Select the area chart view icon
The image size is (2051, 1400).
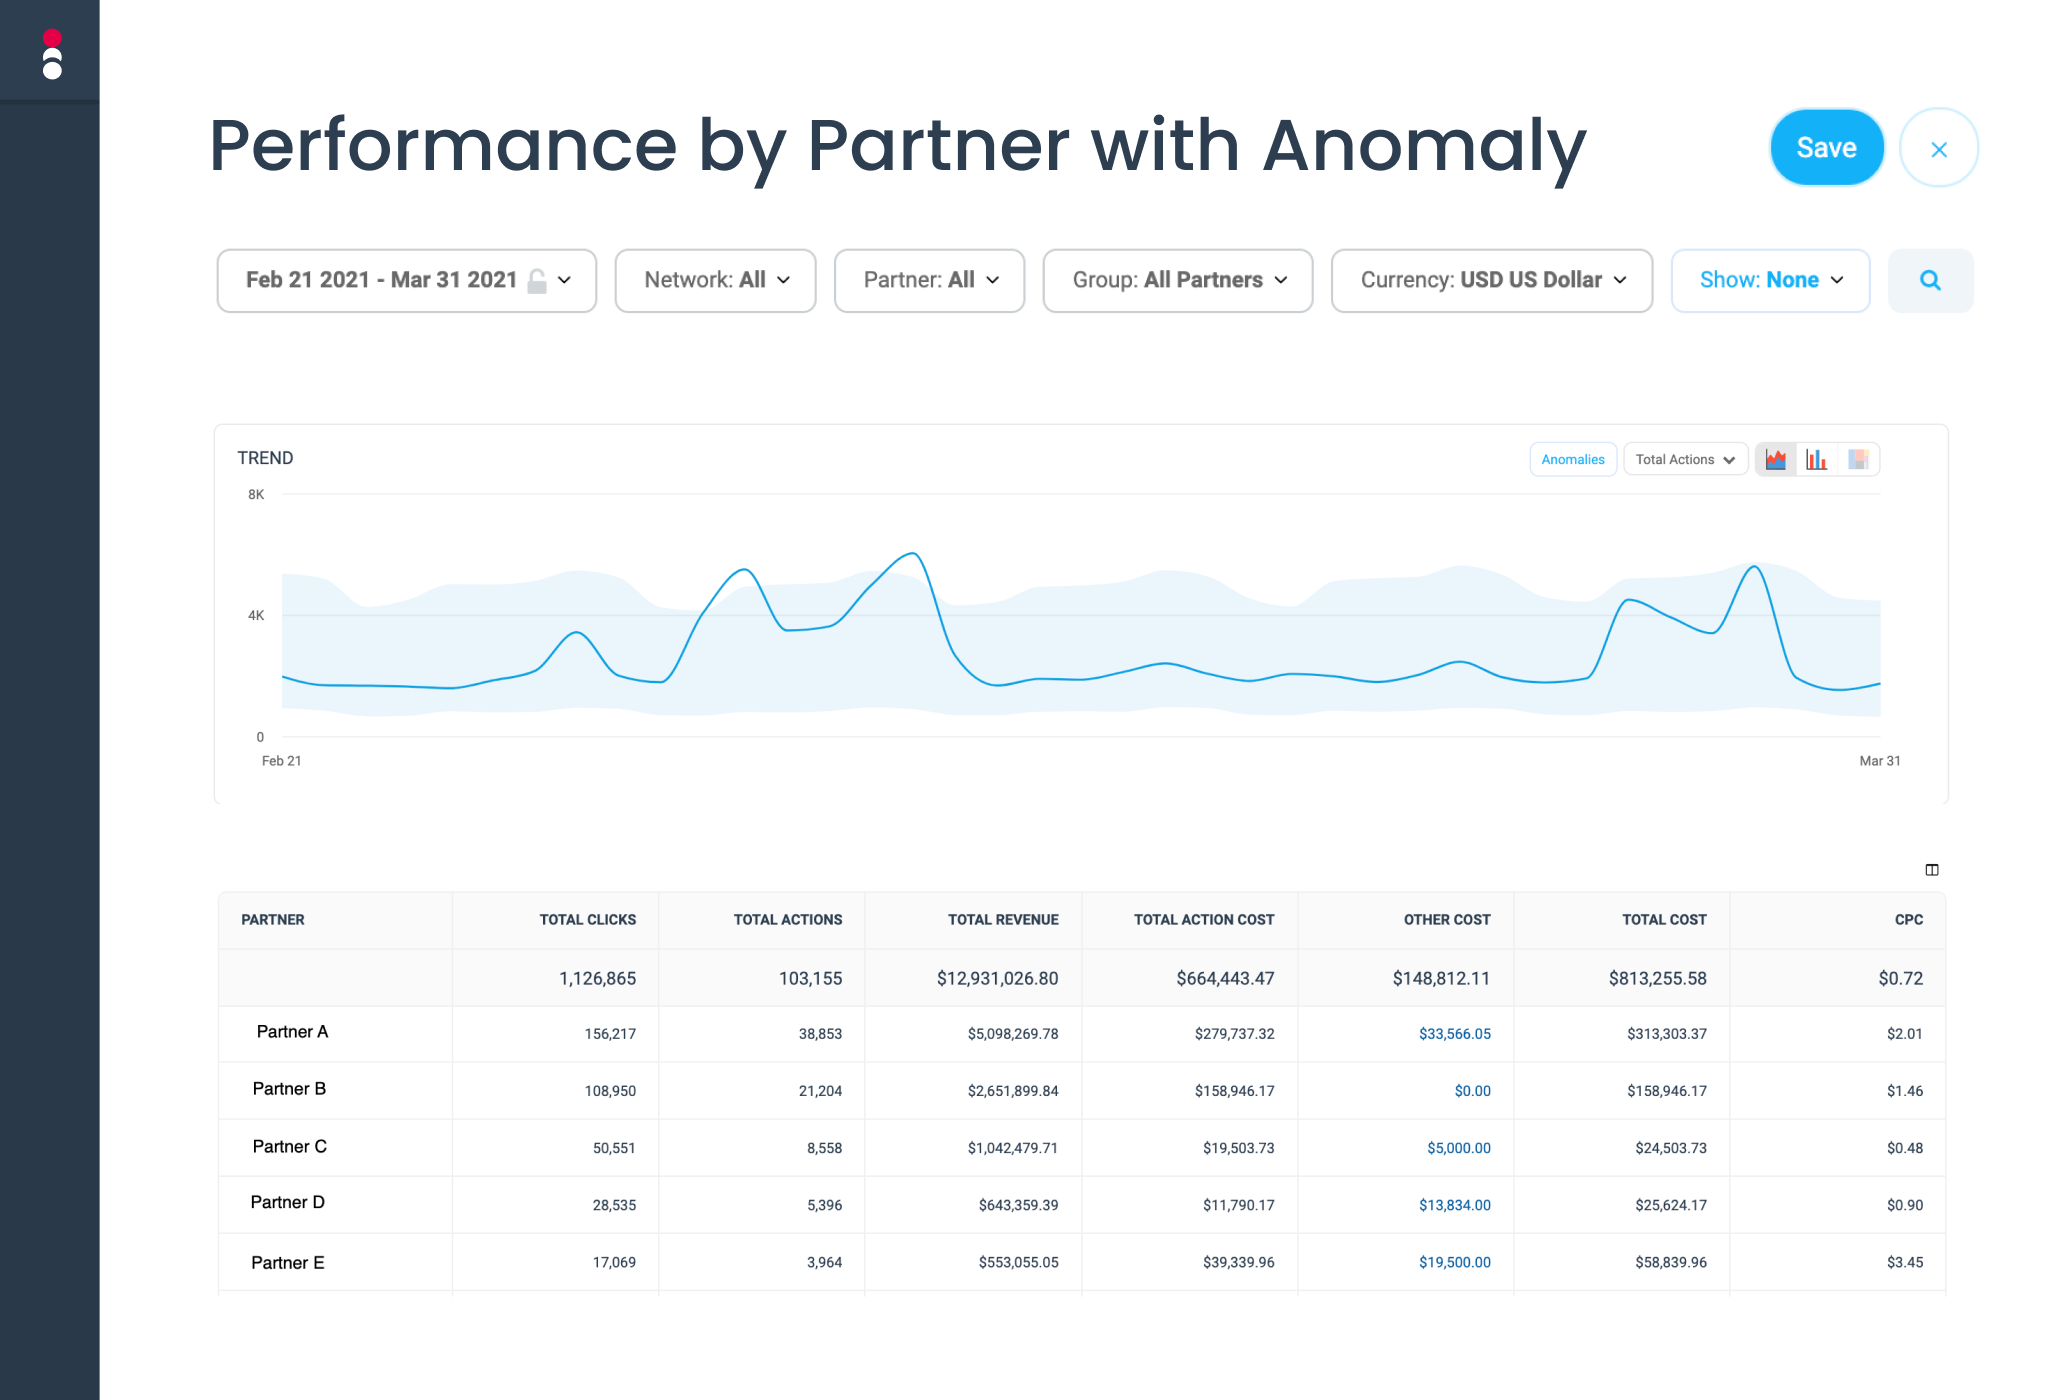coord(1776,459)
